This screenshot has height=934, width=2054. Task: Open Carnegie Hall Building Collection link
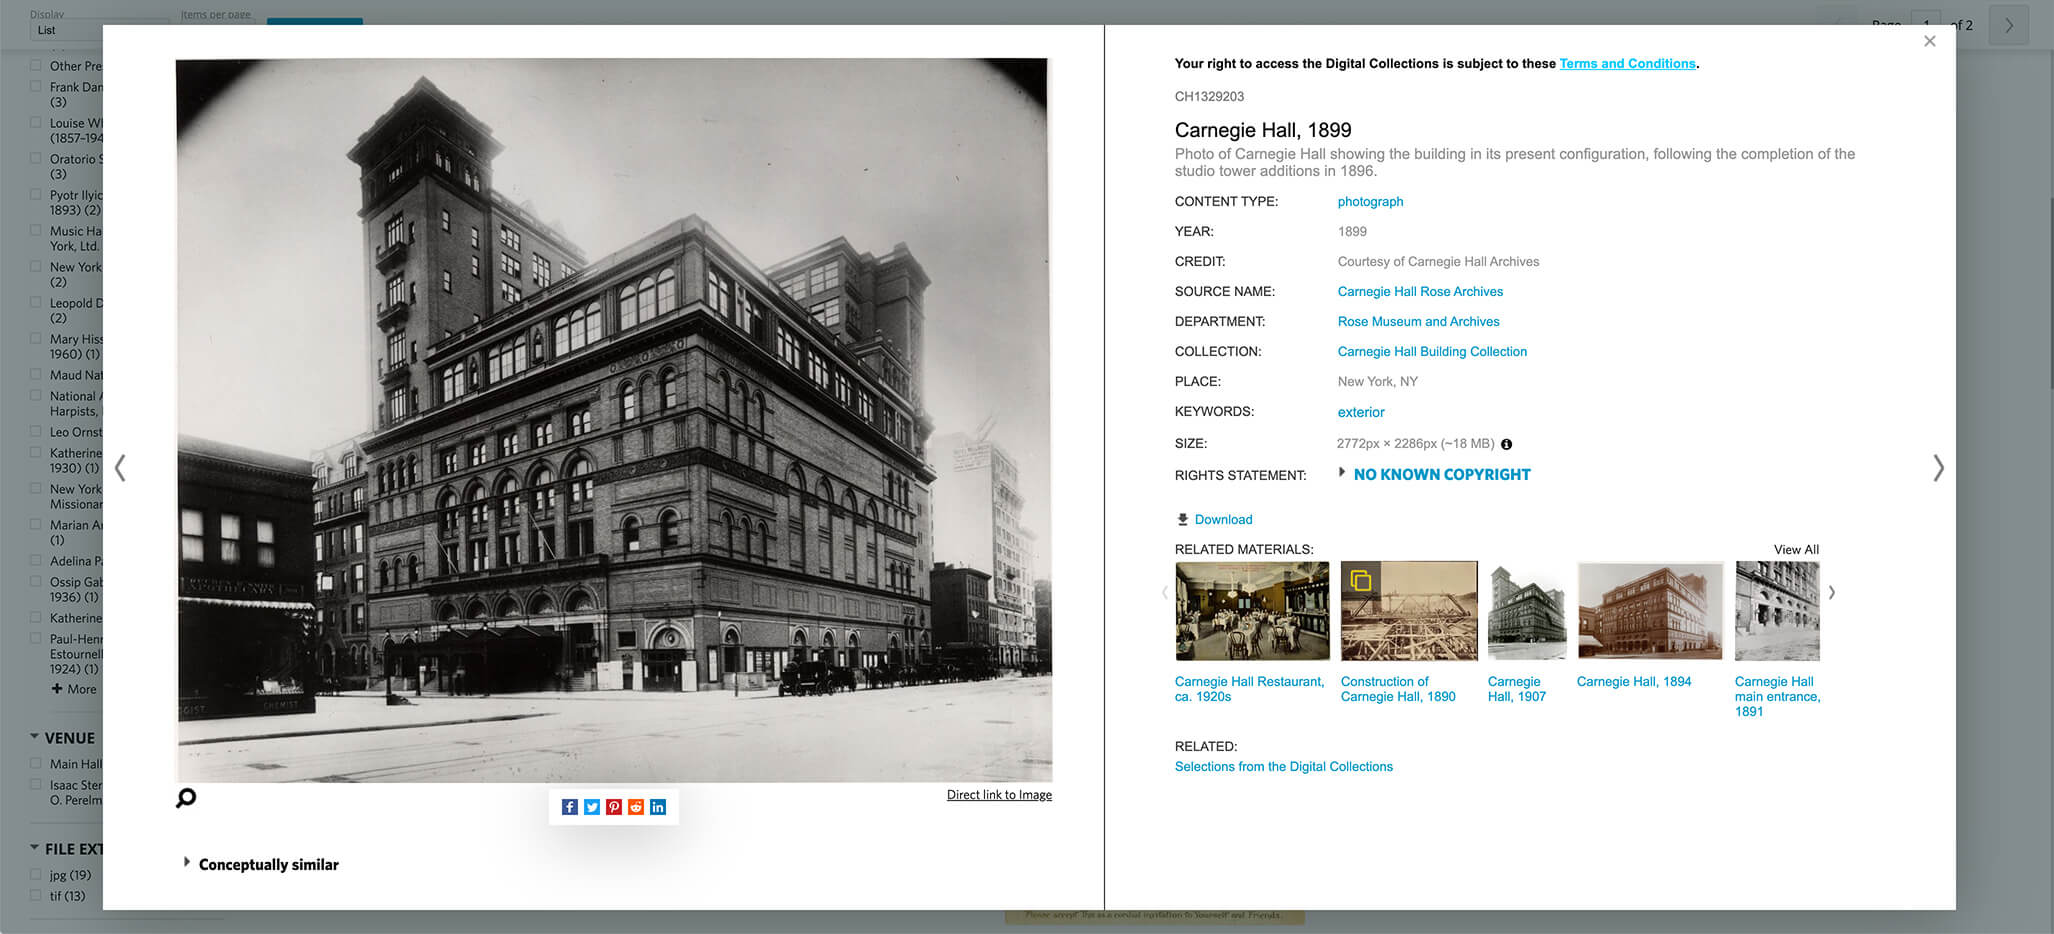tap(1432, 351)
